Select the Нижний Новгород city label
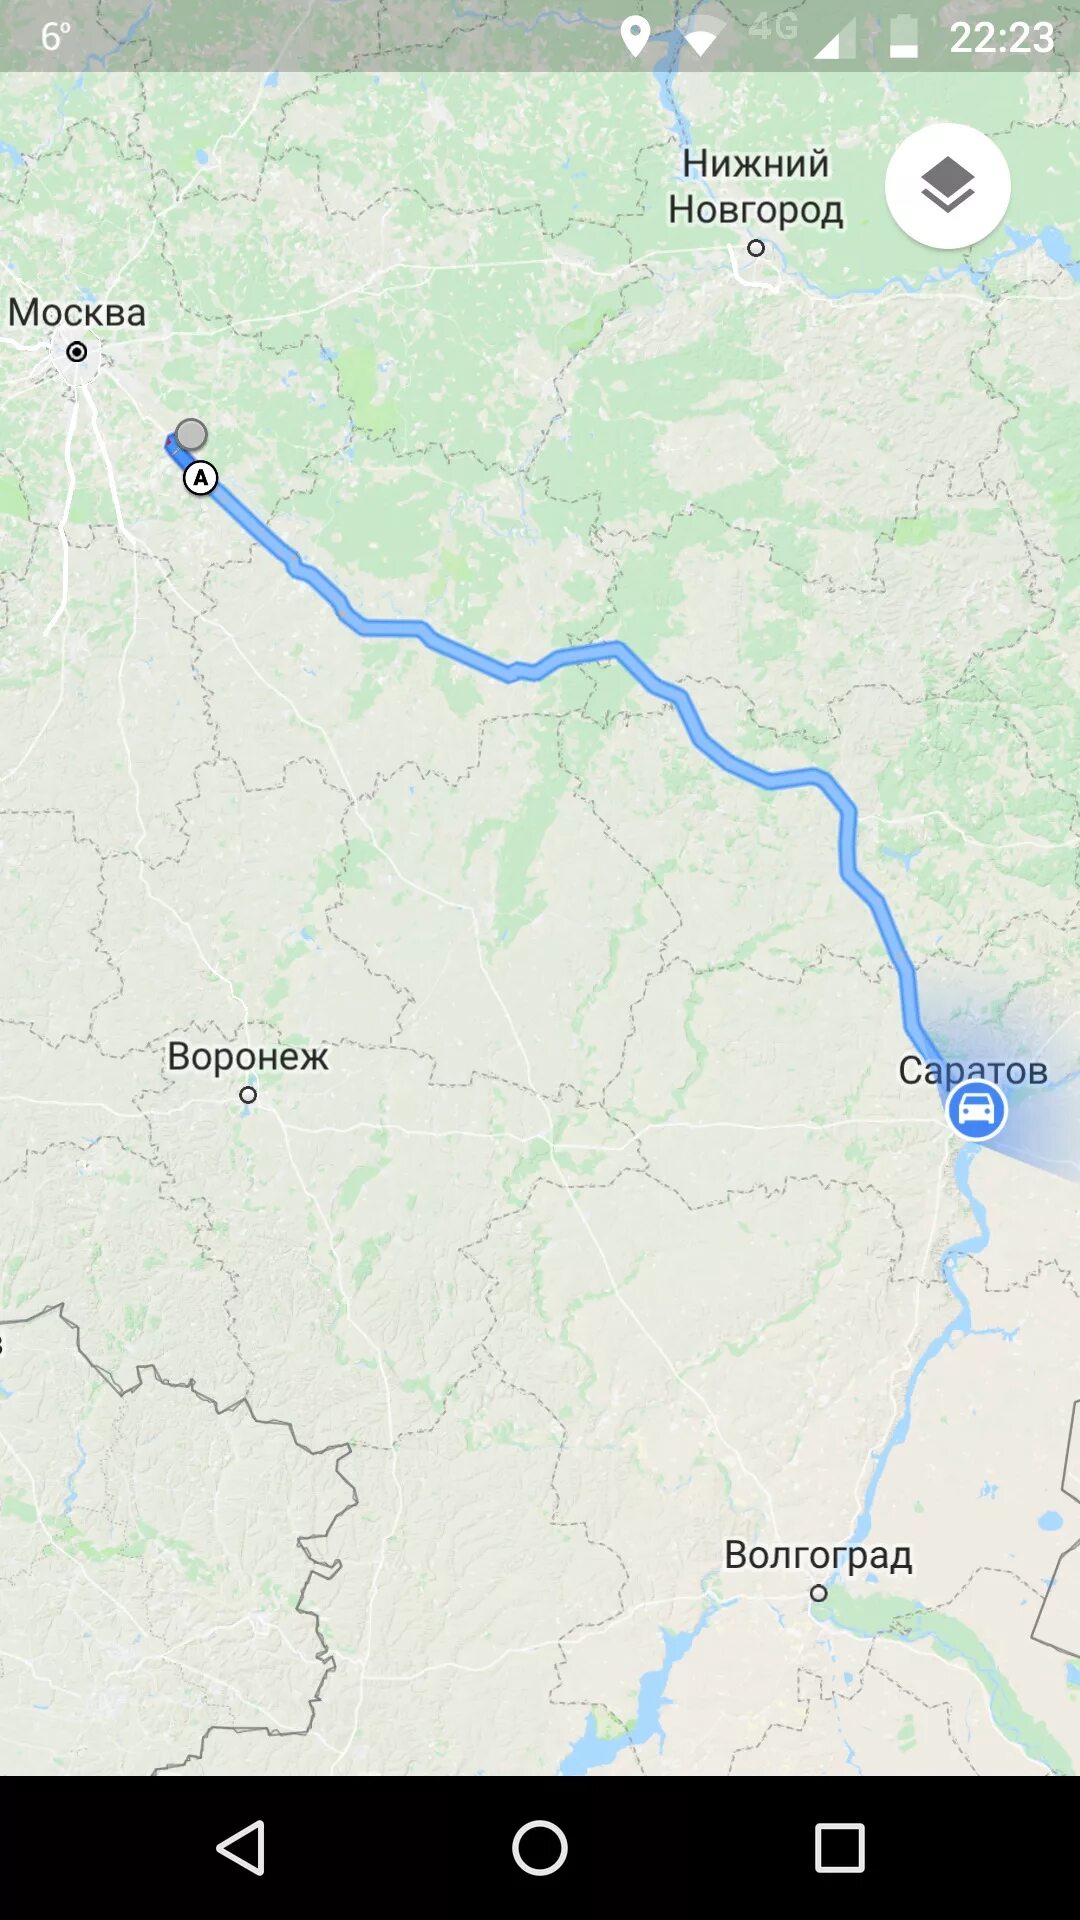This screenshot has height=1920, width=1080. 756,186
